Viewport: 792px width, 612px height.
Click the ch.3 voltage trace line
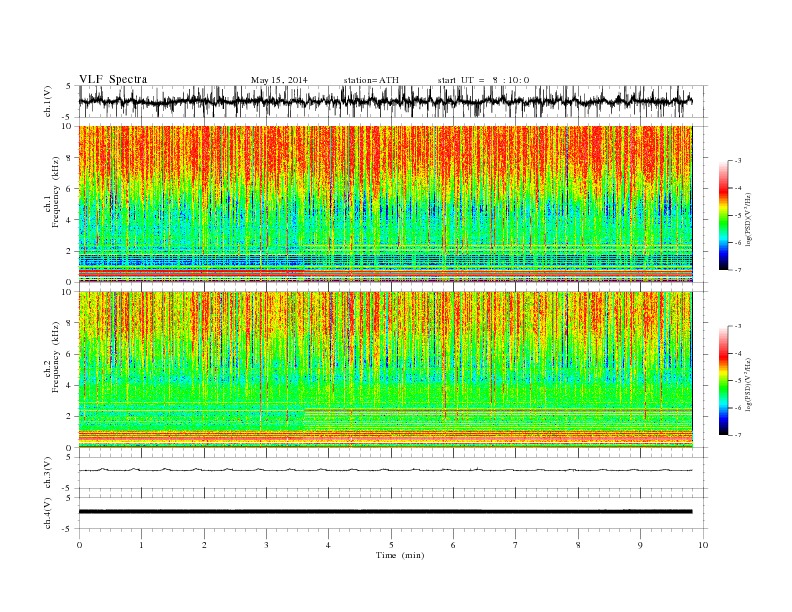click(x=385, y=470)
